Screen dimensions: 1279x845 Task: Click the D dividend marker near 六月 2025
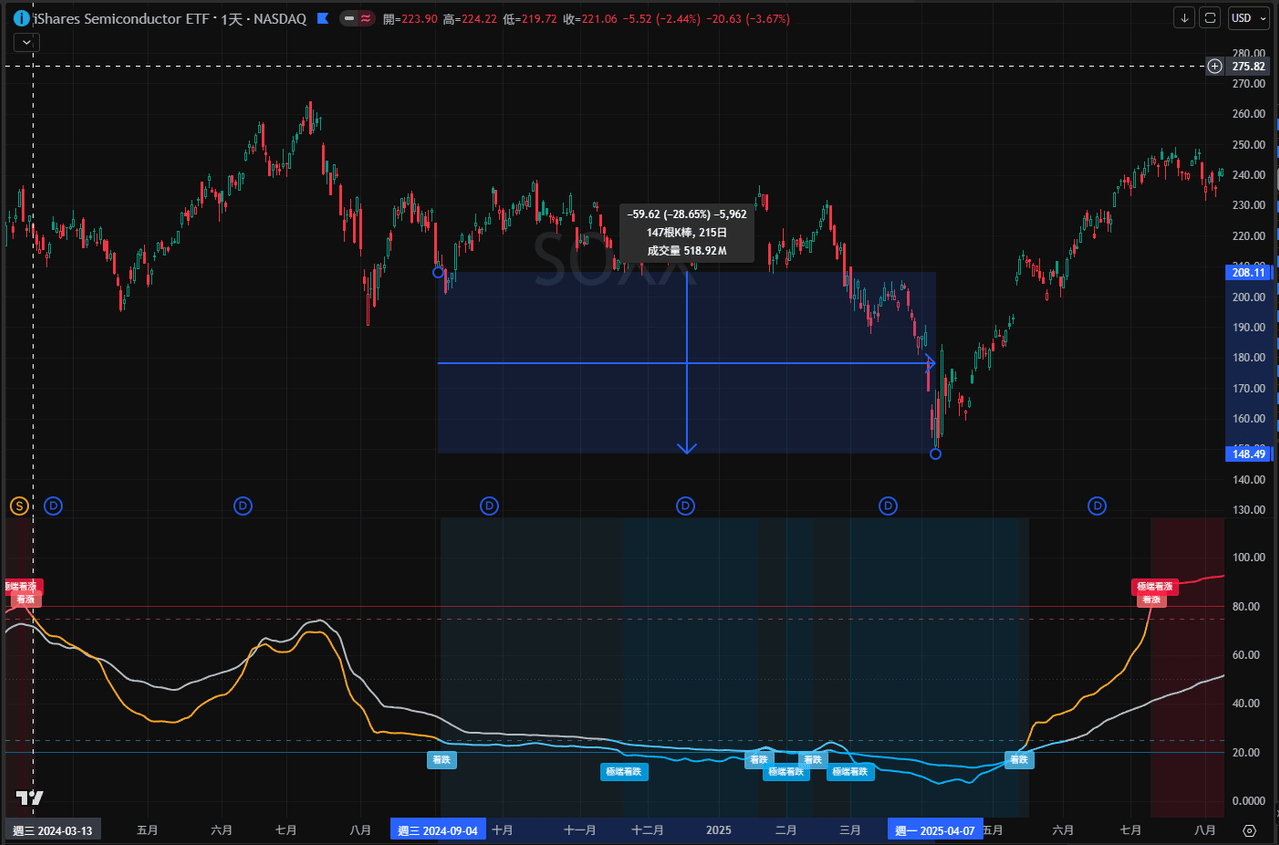pos(1098,506)
